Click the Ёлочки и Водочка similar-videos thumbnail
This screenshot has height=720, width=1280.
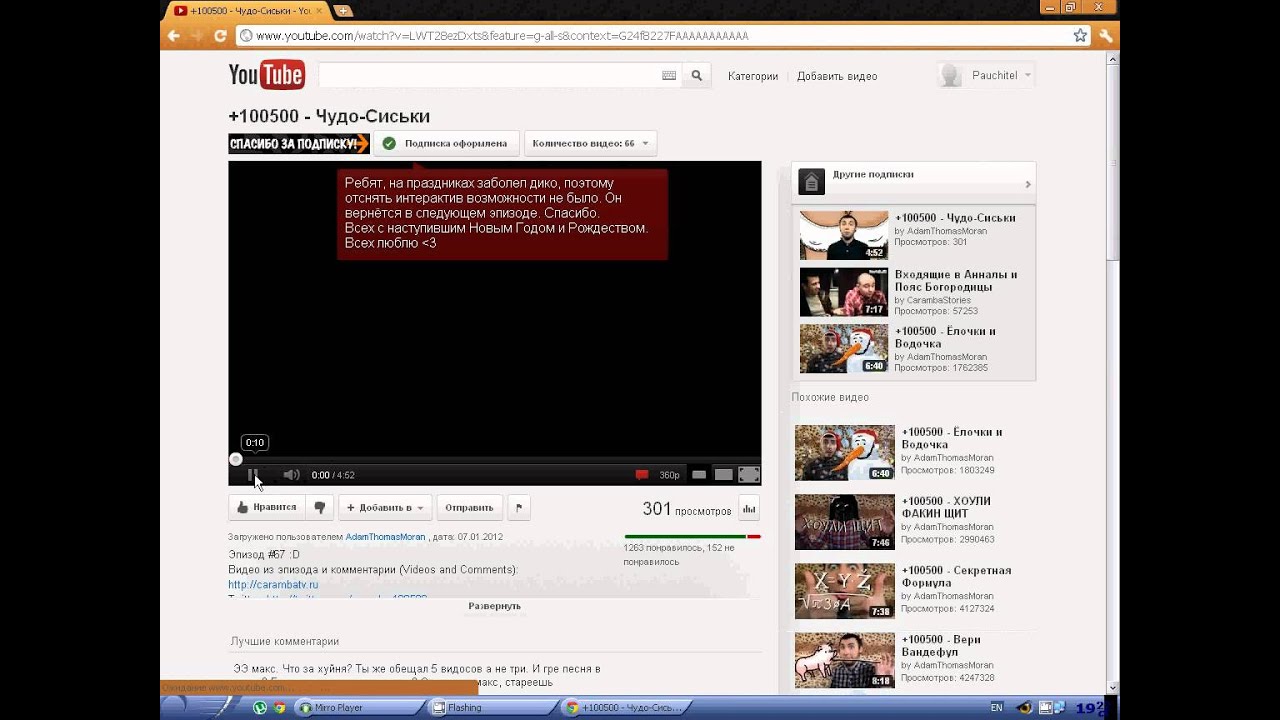tap(845, 453)
